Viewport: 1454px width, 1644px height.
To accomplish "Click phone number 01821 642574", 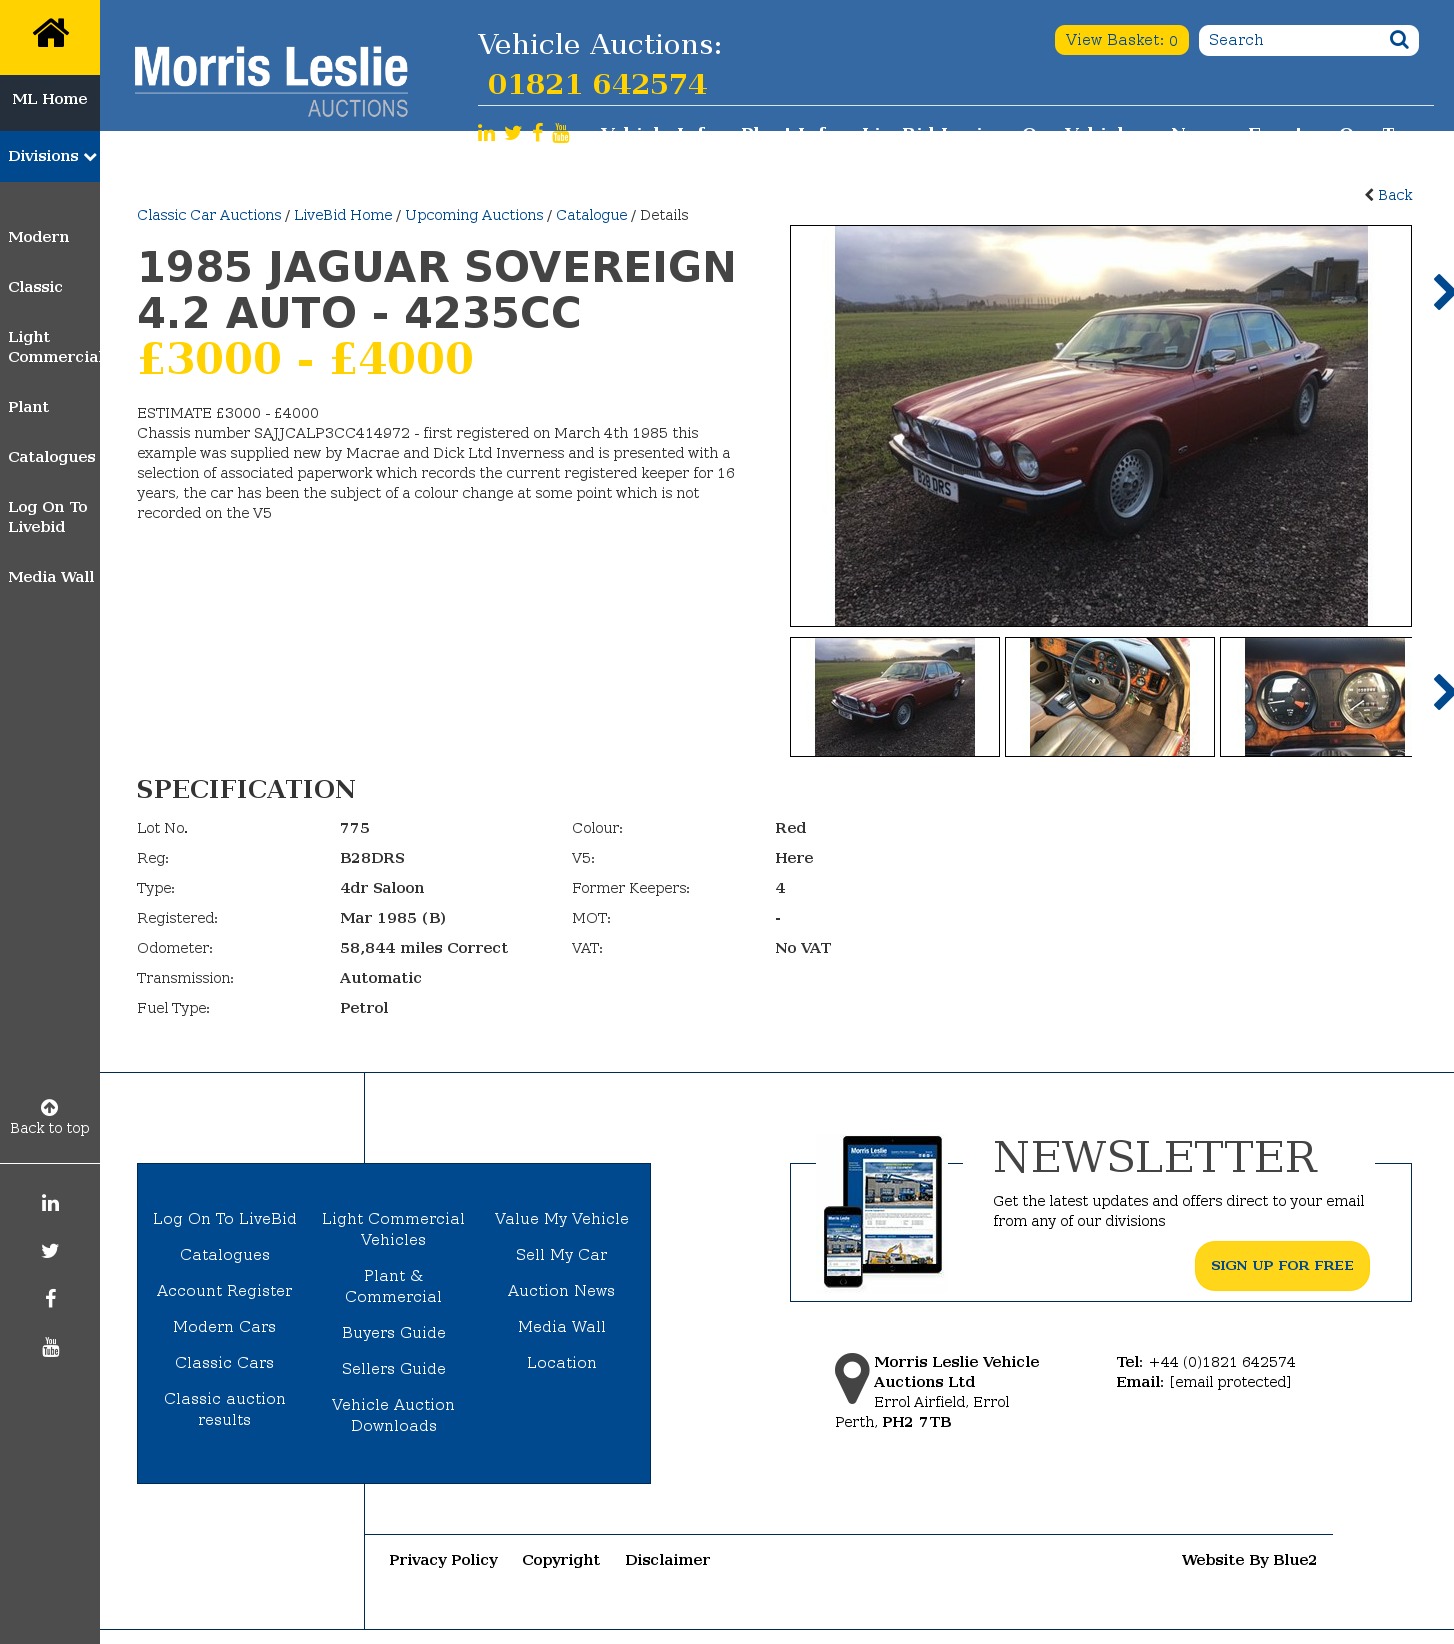I will [597, 84].
